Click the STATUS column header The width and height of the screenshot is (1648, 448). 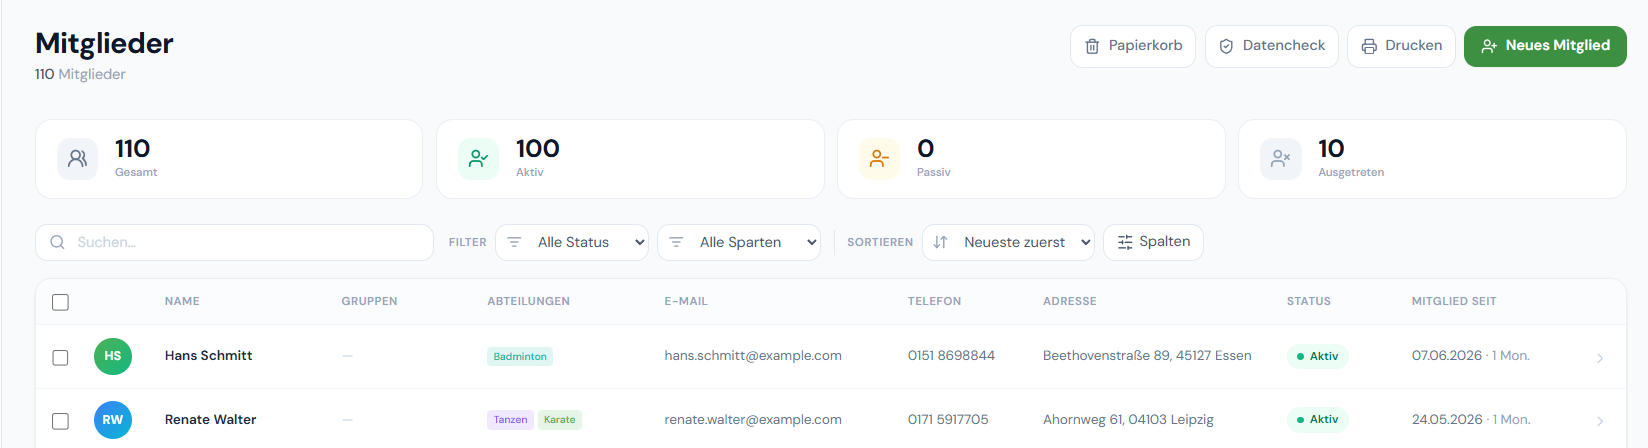point(1308,301)
